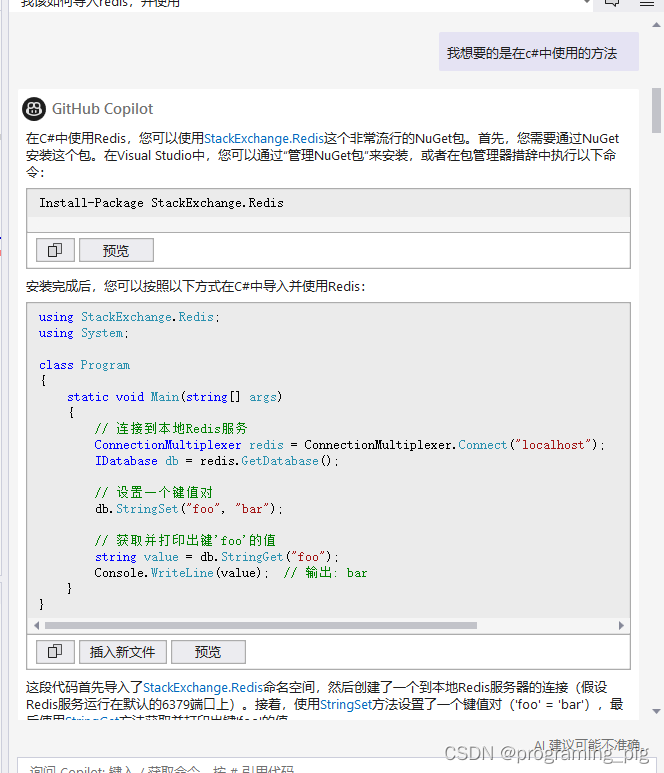Preview the Install-Package command block
Viewport: 664px width, 773px height.
[x=116, y=250]
